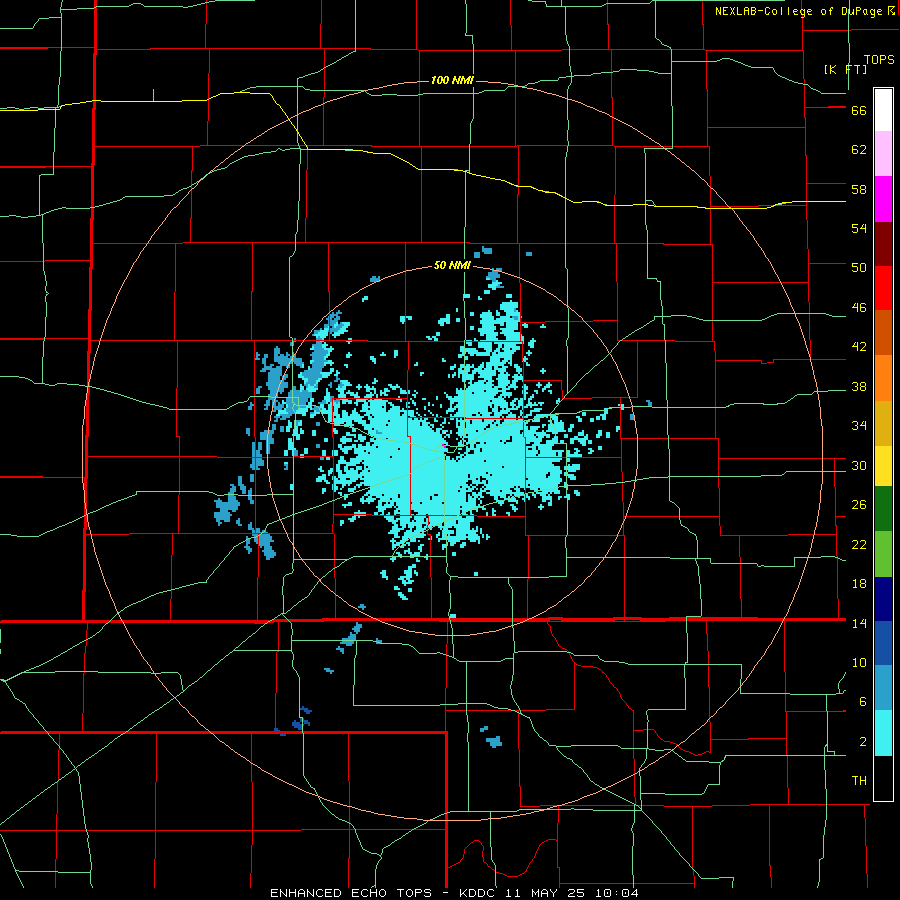Click the legend value 54
This screenshot has width=900, height=900.
coord(859,228)
